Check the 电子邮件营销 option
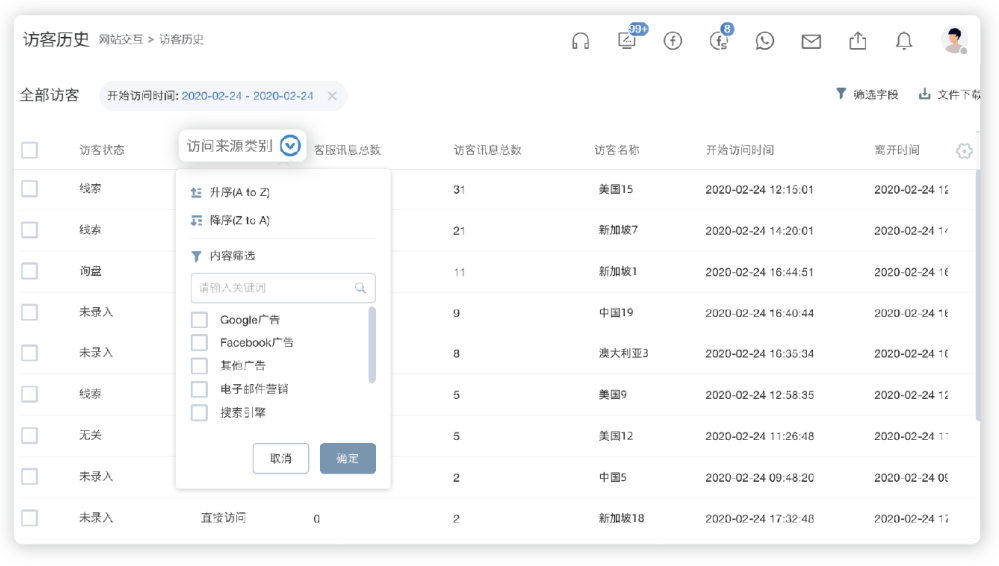This screenshot has height=566, width=999. click(199, 389)
